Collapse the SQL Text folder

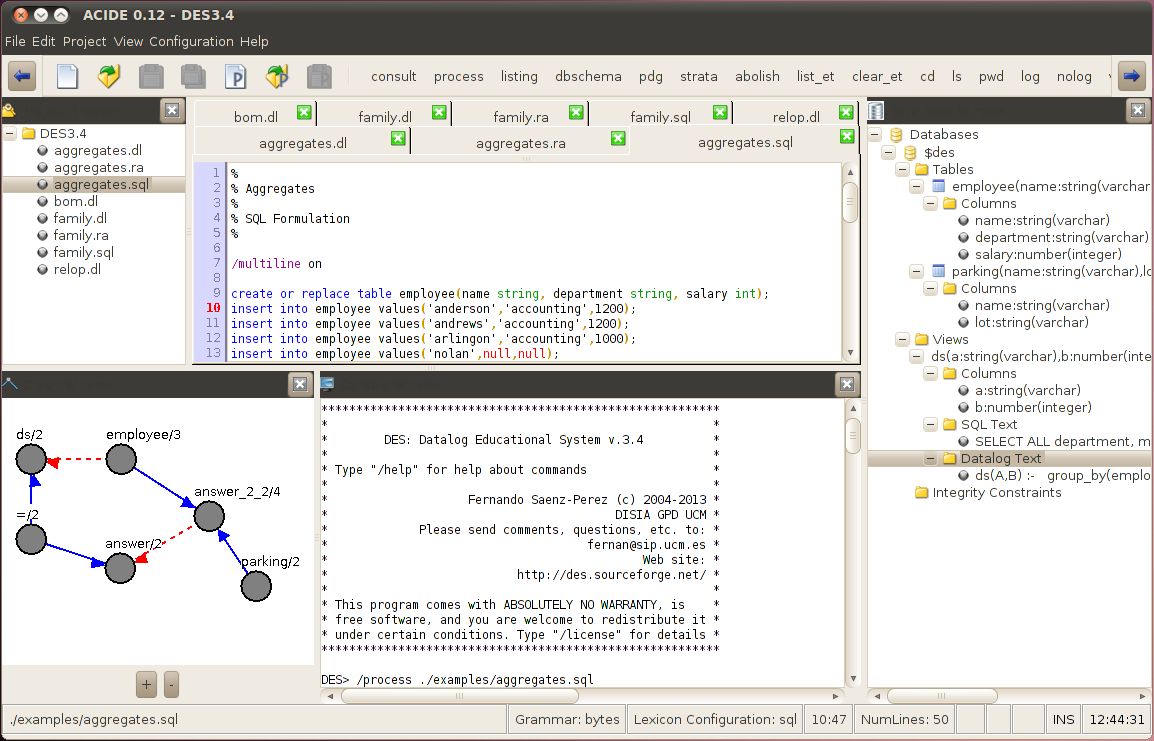[931, 425]
